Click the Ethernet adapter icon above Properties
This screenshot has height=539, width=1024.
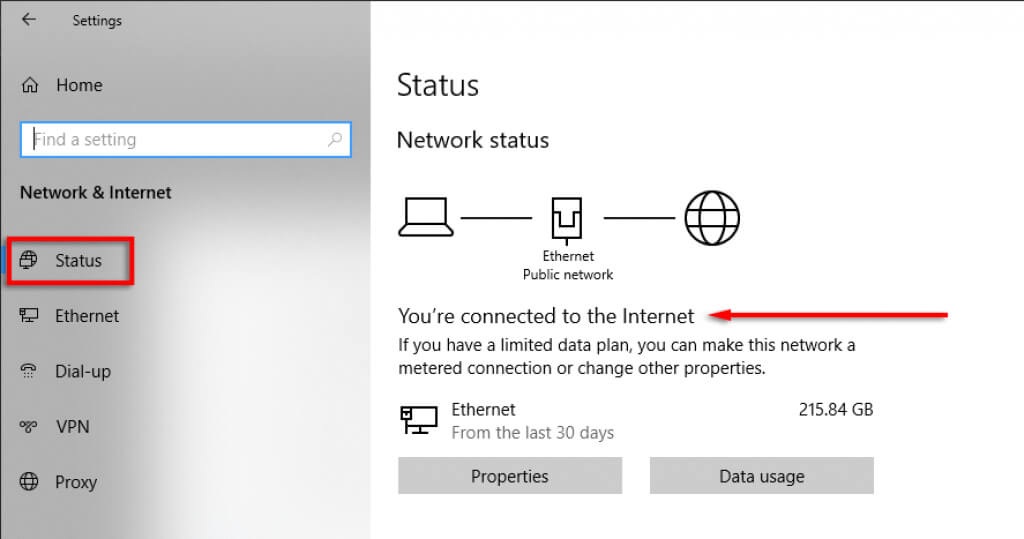[419, 420]
